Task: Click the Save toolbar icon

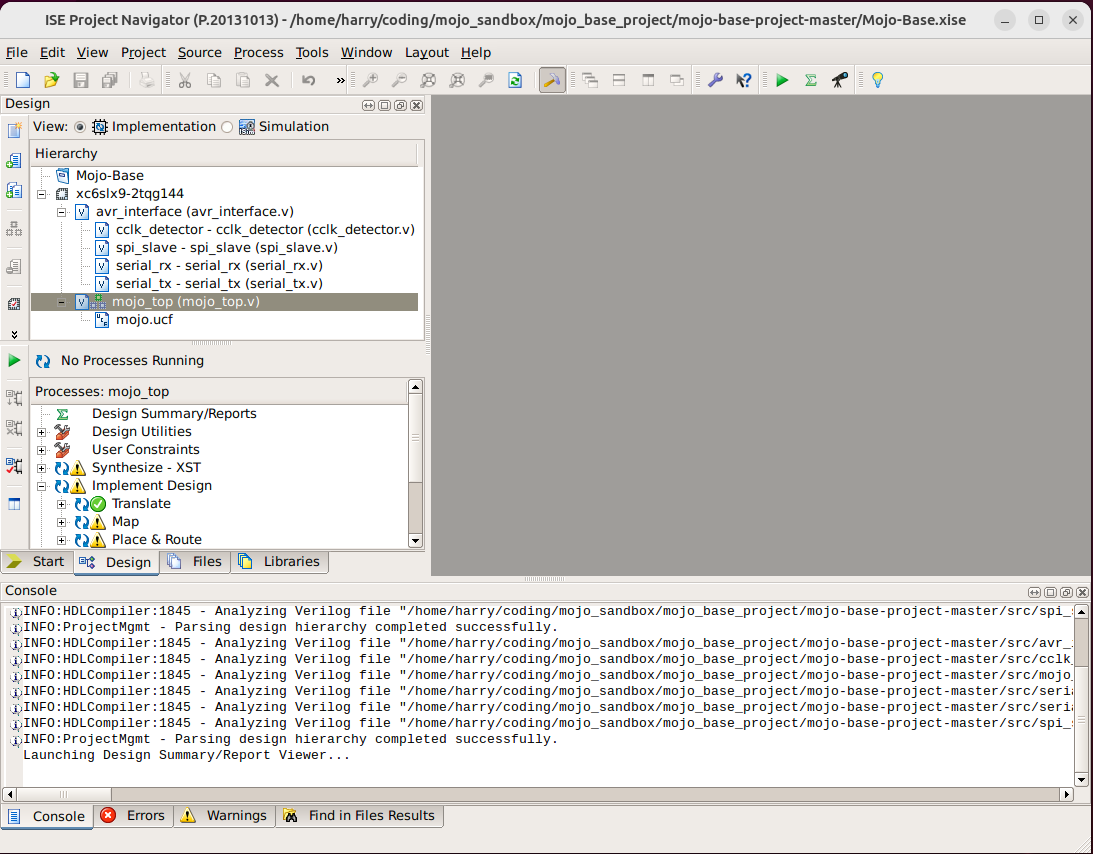Action: click(x=81, y=80)
